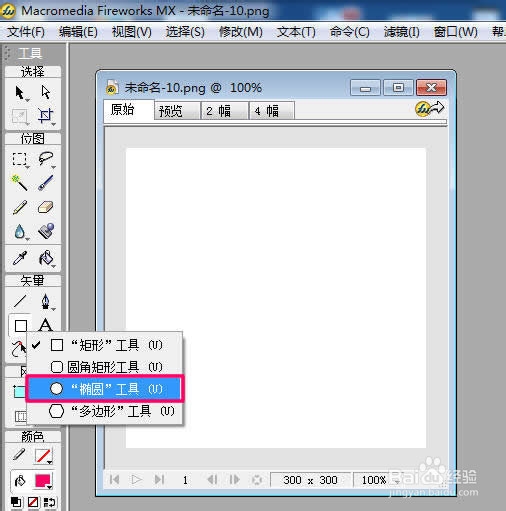506x511 pixels.
Task: Click the stop button in frame controls
Action: pos(257,480)
